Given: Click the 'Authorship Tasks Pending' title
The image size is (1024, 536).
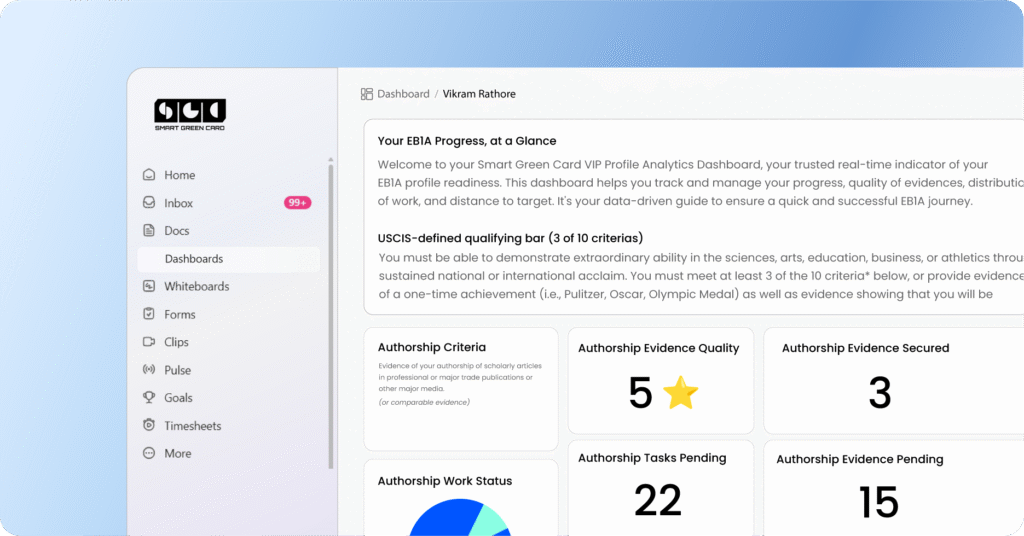Looking at the screenshot, I should tap(652, 458).
